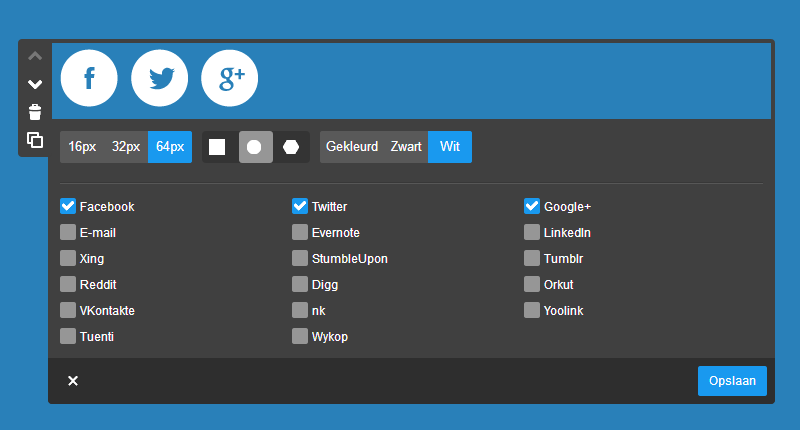Select the hexagon icon shape
This screenshot has width=800, height=430.
point(291,147)
